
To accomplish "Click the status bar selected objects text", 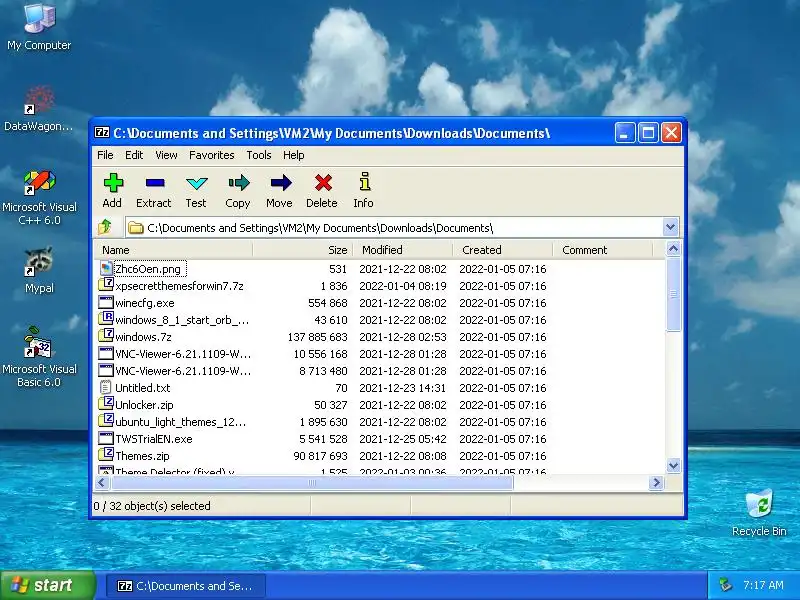I will (152, 506).
